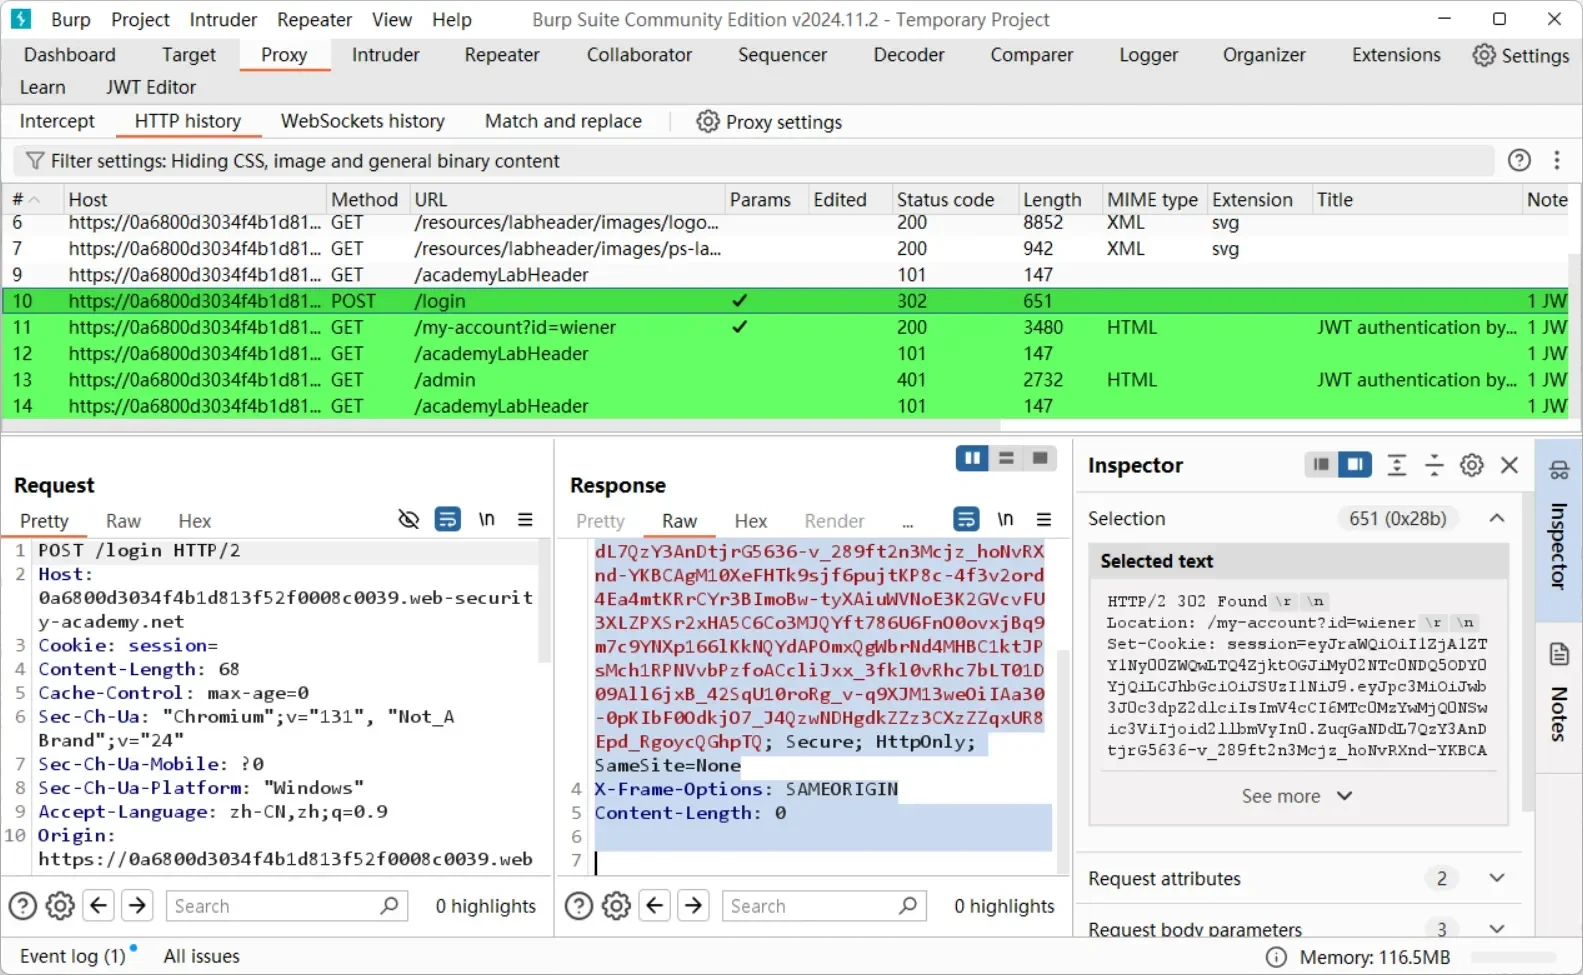
Task: Open the Intruder menu
Action: 223,19
